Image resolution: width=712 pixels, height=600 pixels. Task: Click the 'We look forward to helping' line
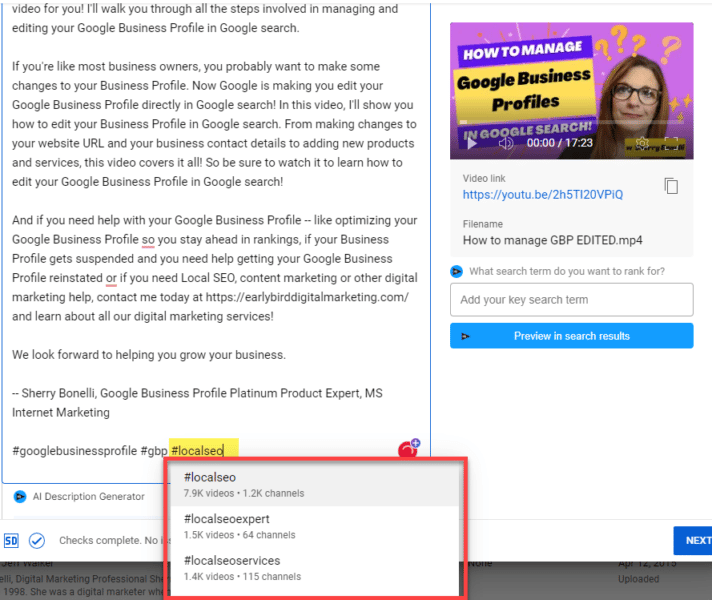click(149, 355)
